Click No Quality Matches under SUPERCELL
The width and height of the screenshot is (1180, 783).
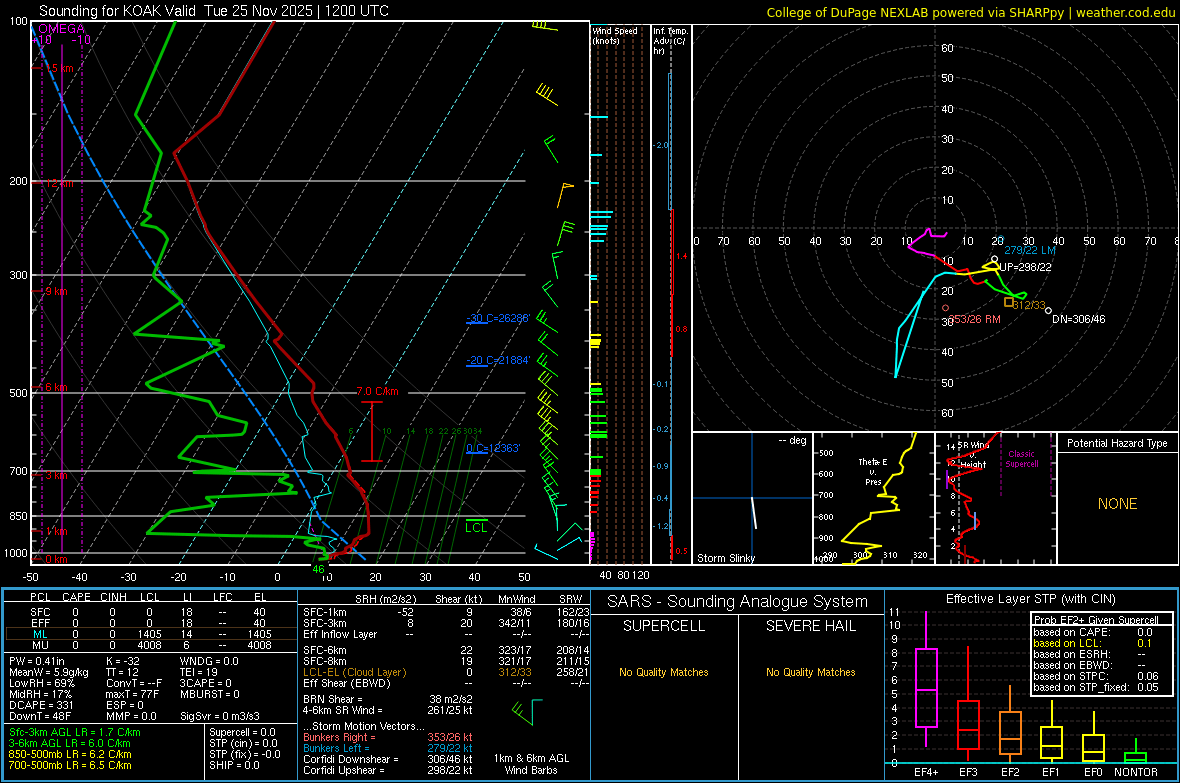pyautogui.click(x=664, y=672)
